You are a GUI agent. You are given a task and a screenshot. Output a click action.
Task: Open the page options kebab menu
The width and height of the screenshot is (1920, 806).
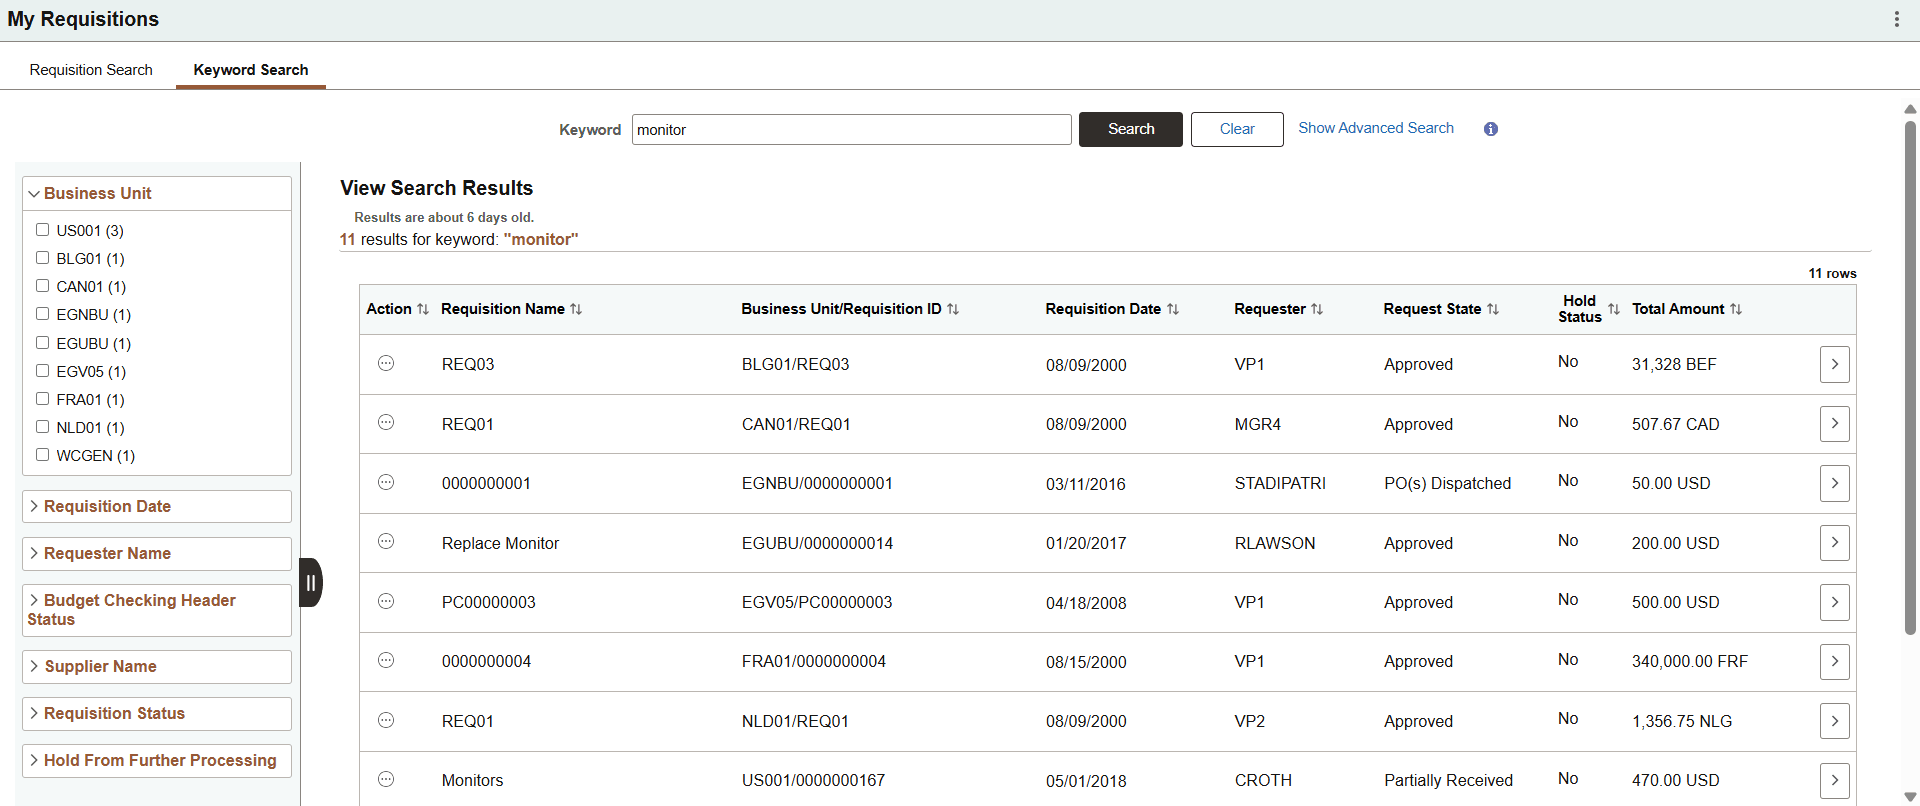tap(1896, 19)
